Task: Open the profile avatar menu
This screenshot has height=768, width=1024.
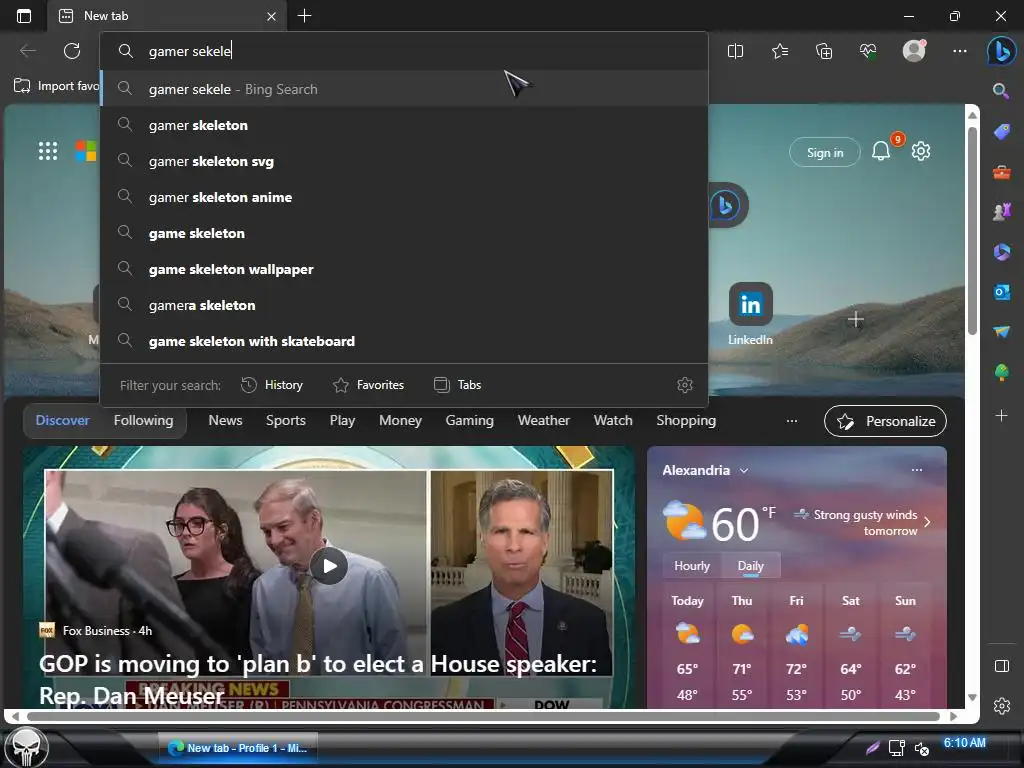Action: tap(914, 50)
